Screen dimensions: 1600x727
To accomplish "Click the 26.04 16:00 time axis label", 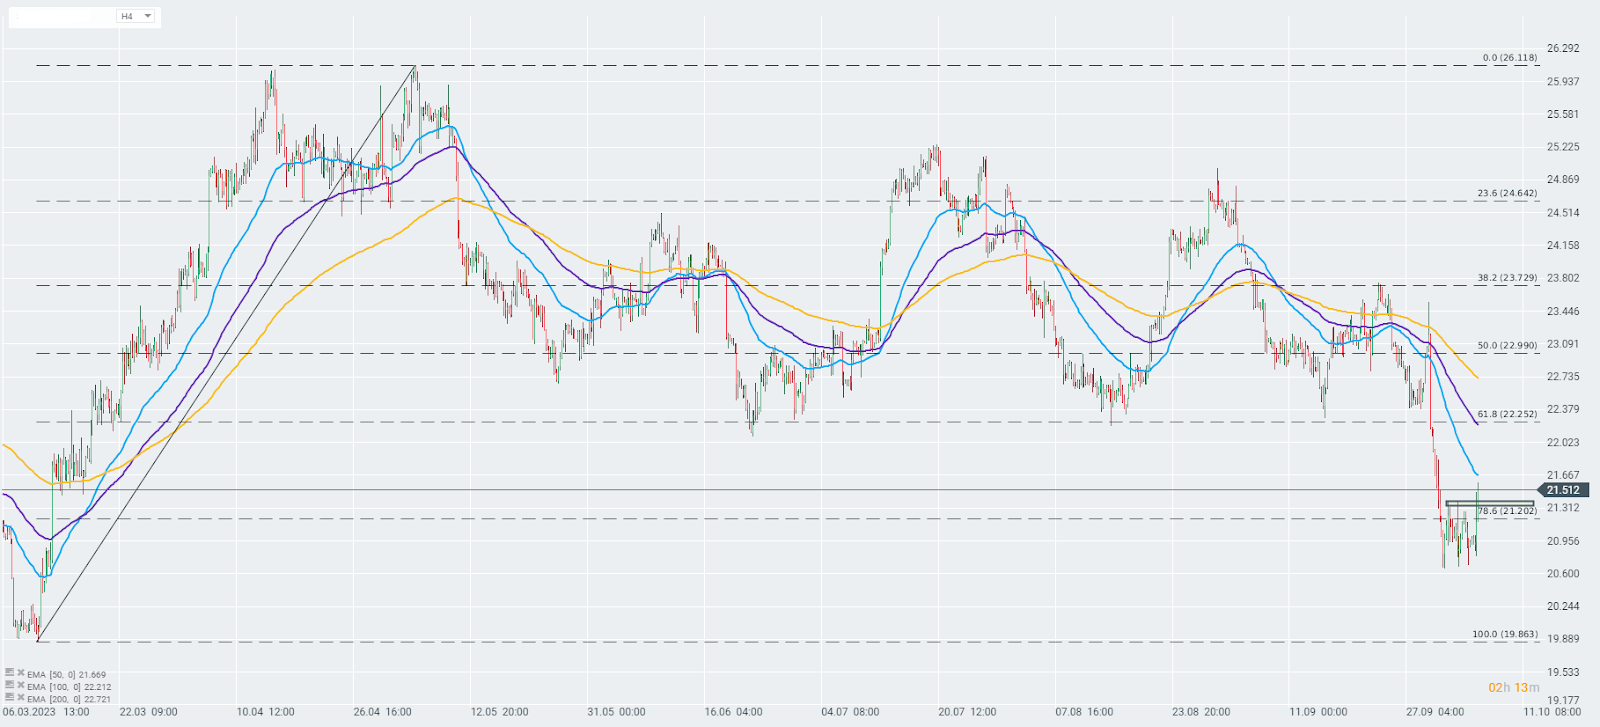I will point(383,712).
